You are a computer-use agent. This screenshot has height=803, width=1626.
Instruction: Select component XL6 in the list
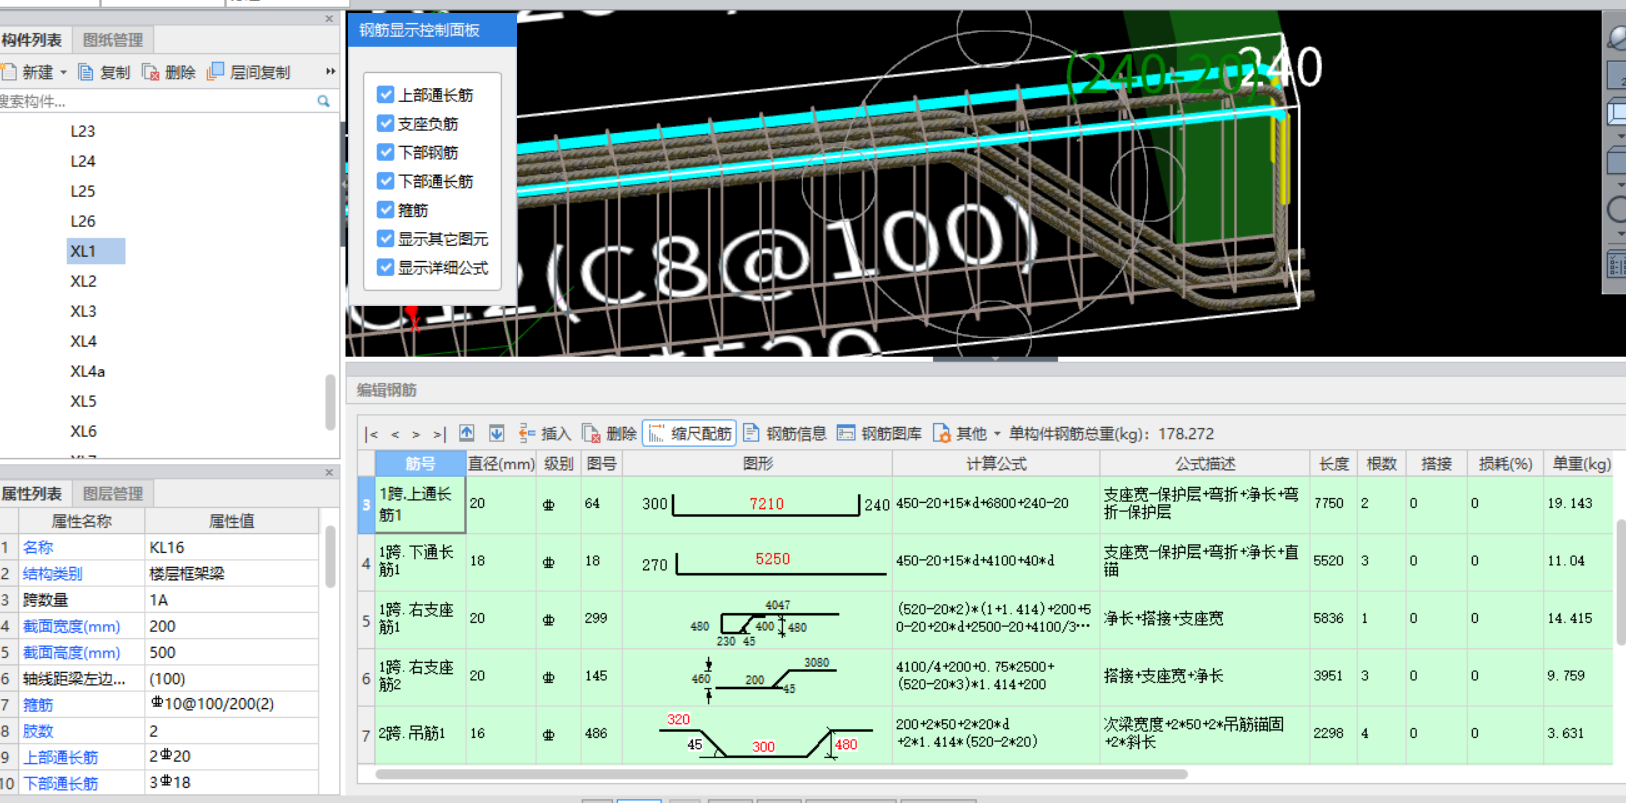tap(84, 431)
